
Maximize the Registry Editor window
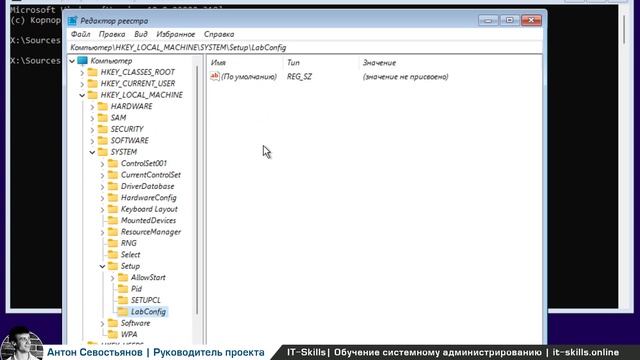[x=509, y=20]
